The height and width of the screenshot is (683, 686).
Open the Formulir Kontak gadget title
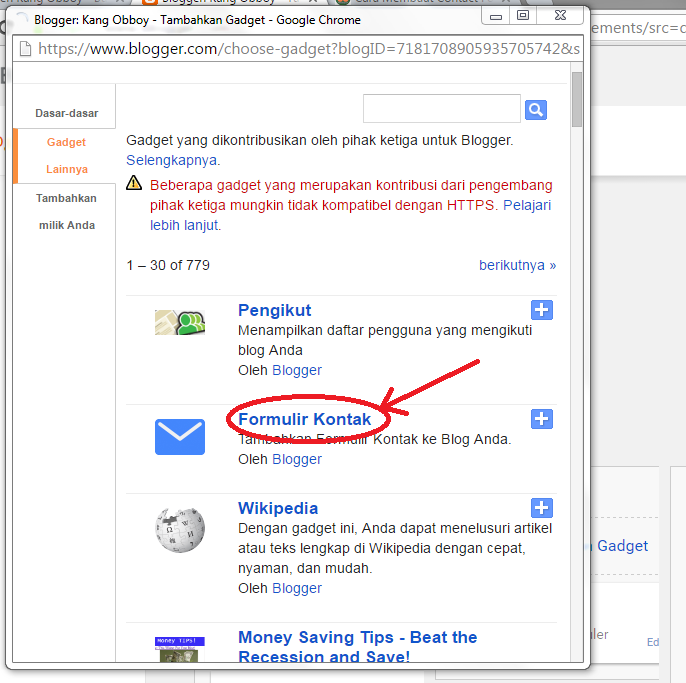(x=304, y=419)
